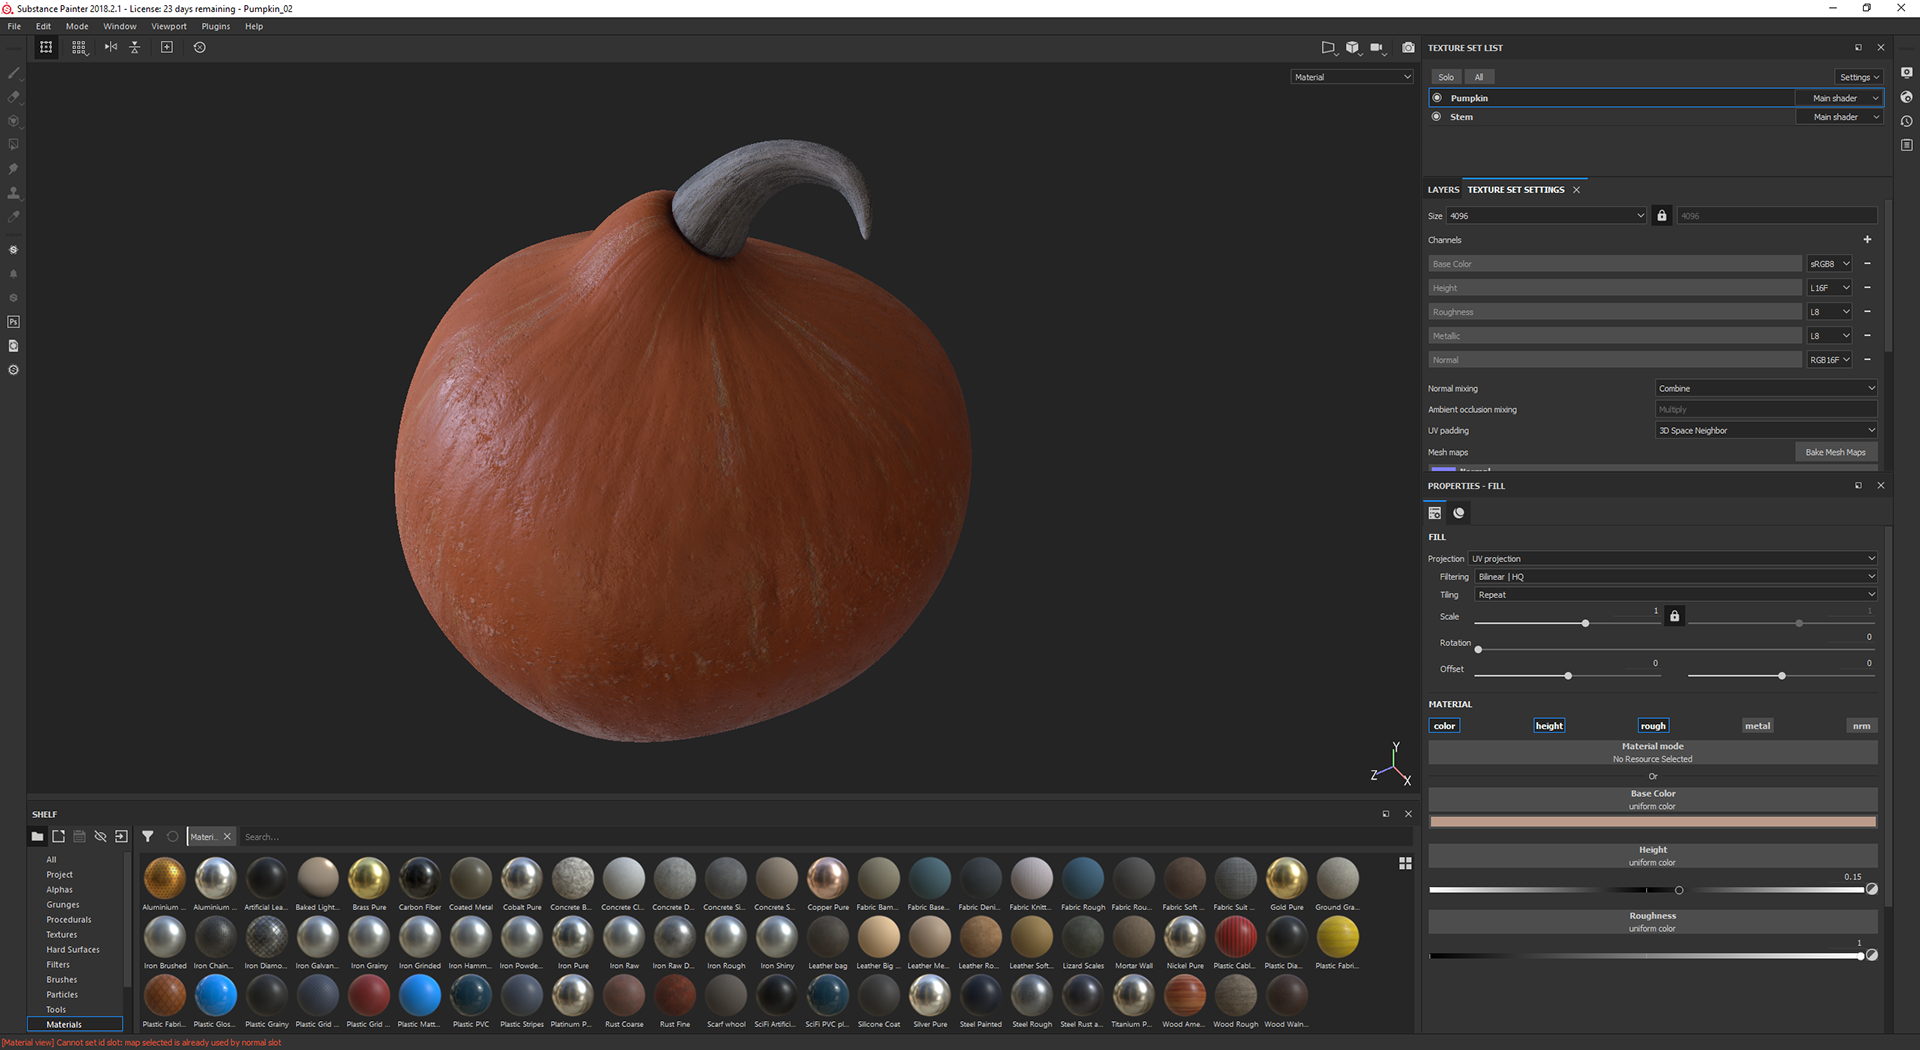This screenshot has width=1920, height=1050.
Task: Open the grid display options icon
Action: (x=79, y=47)
